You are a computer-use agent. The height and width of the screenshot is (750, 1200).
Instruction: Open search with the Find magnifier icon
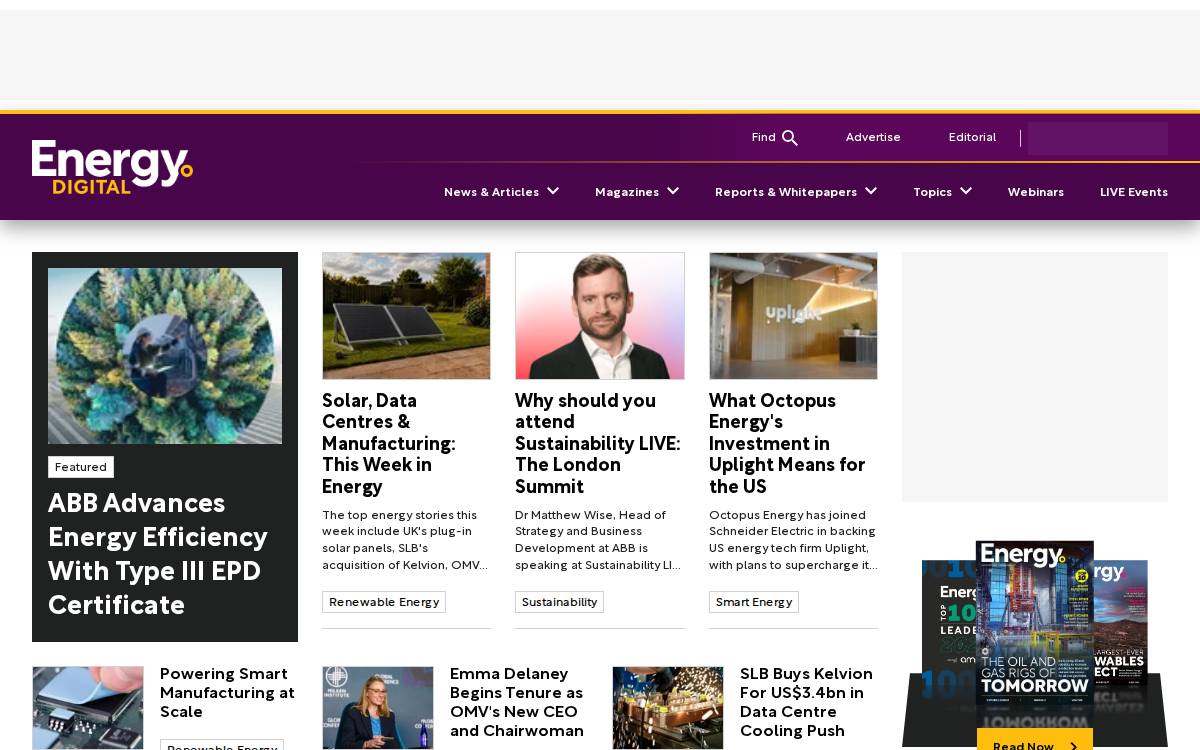pos(790,138)
